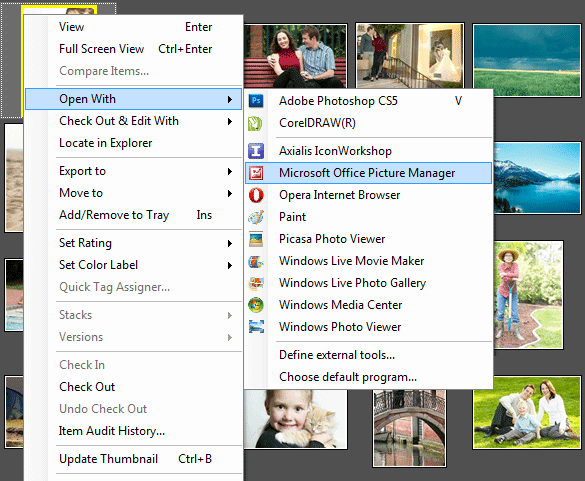Expand the Open With submenu arrow
This screenshot has height=481, width=585.
[230, 99]
